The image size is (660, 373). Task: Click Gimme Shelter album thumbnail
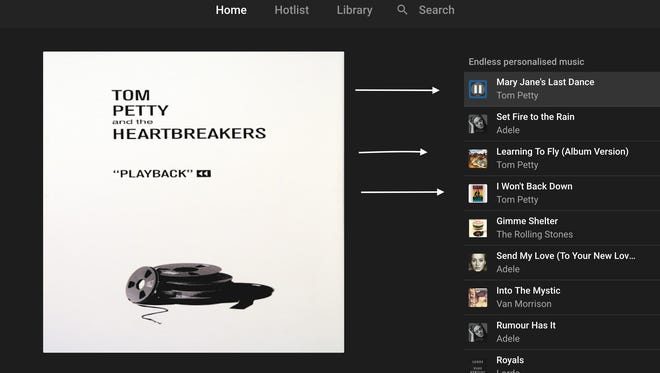[x=478, y=228]
